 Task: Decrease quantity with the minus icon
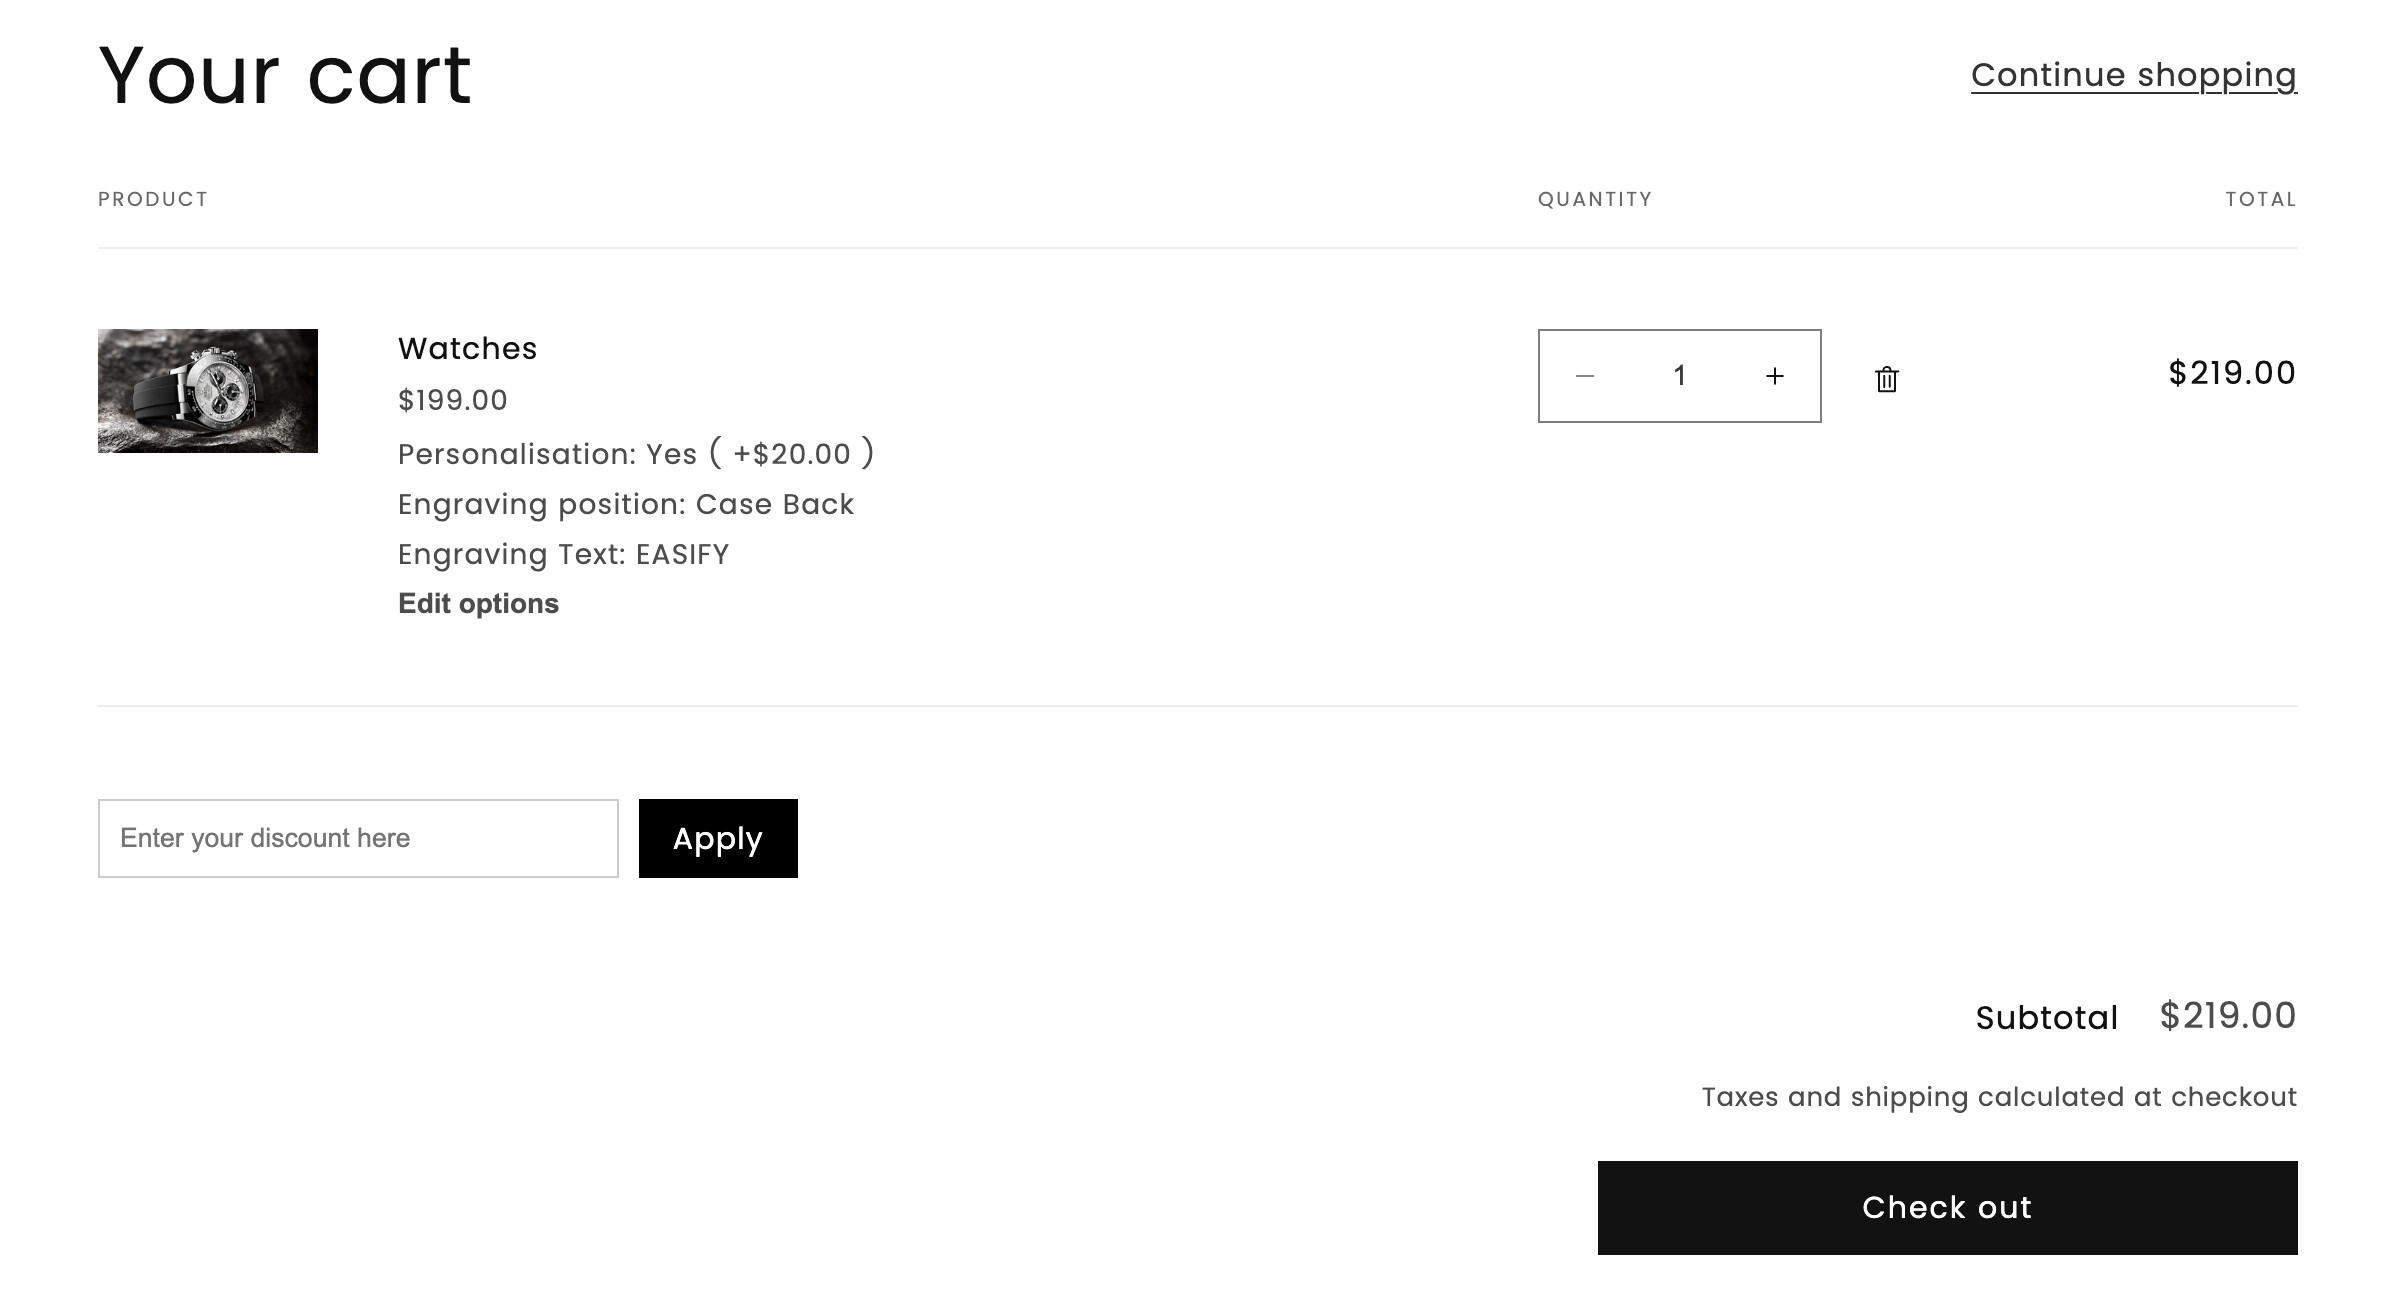(1584, 376)
